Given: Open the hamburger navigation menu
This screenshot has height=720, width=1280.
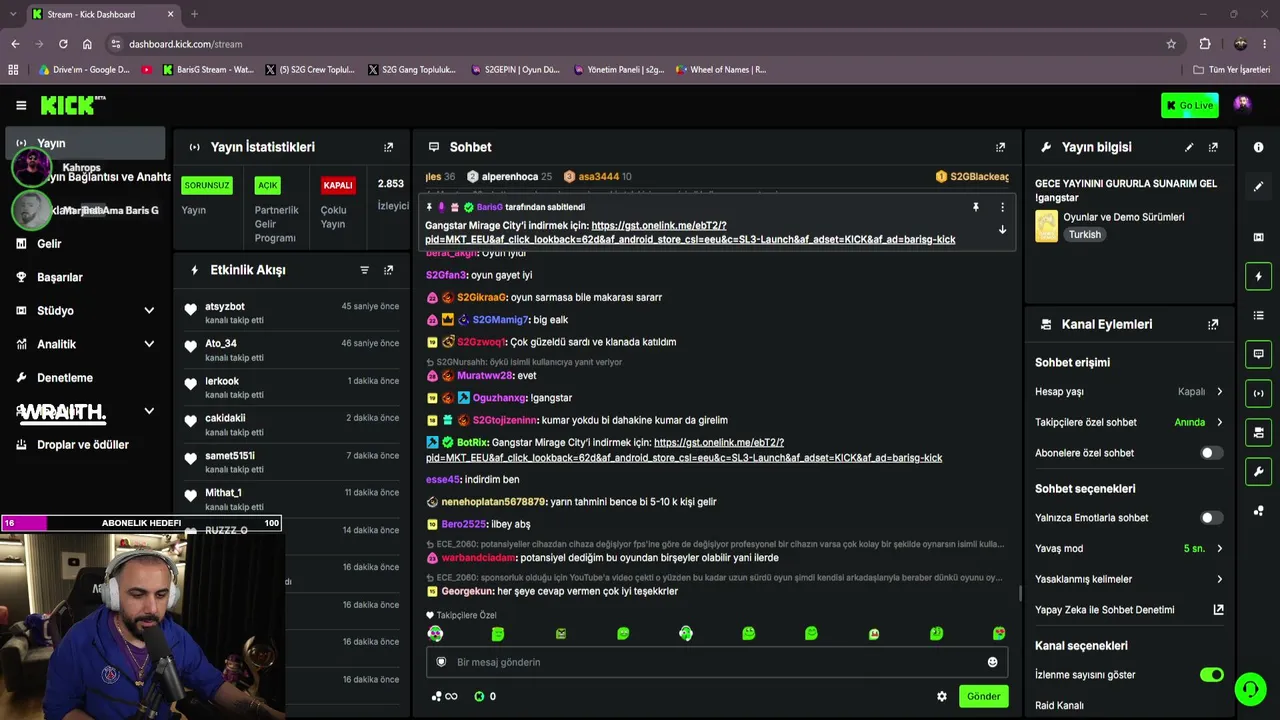Looking at the screenshot, I should pyautogui.click(x=21, y=105).
